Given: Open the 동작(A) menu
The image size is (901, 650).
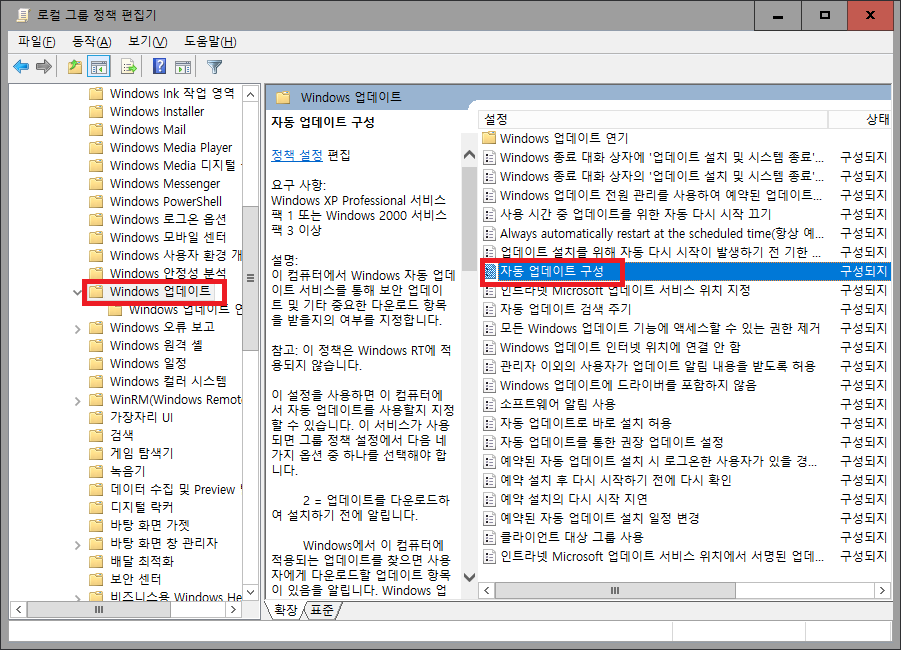Looking at the screenshot, I should click(92, 41).
